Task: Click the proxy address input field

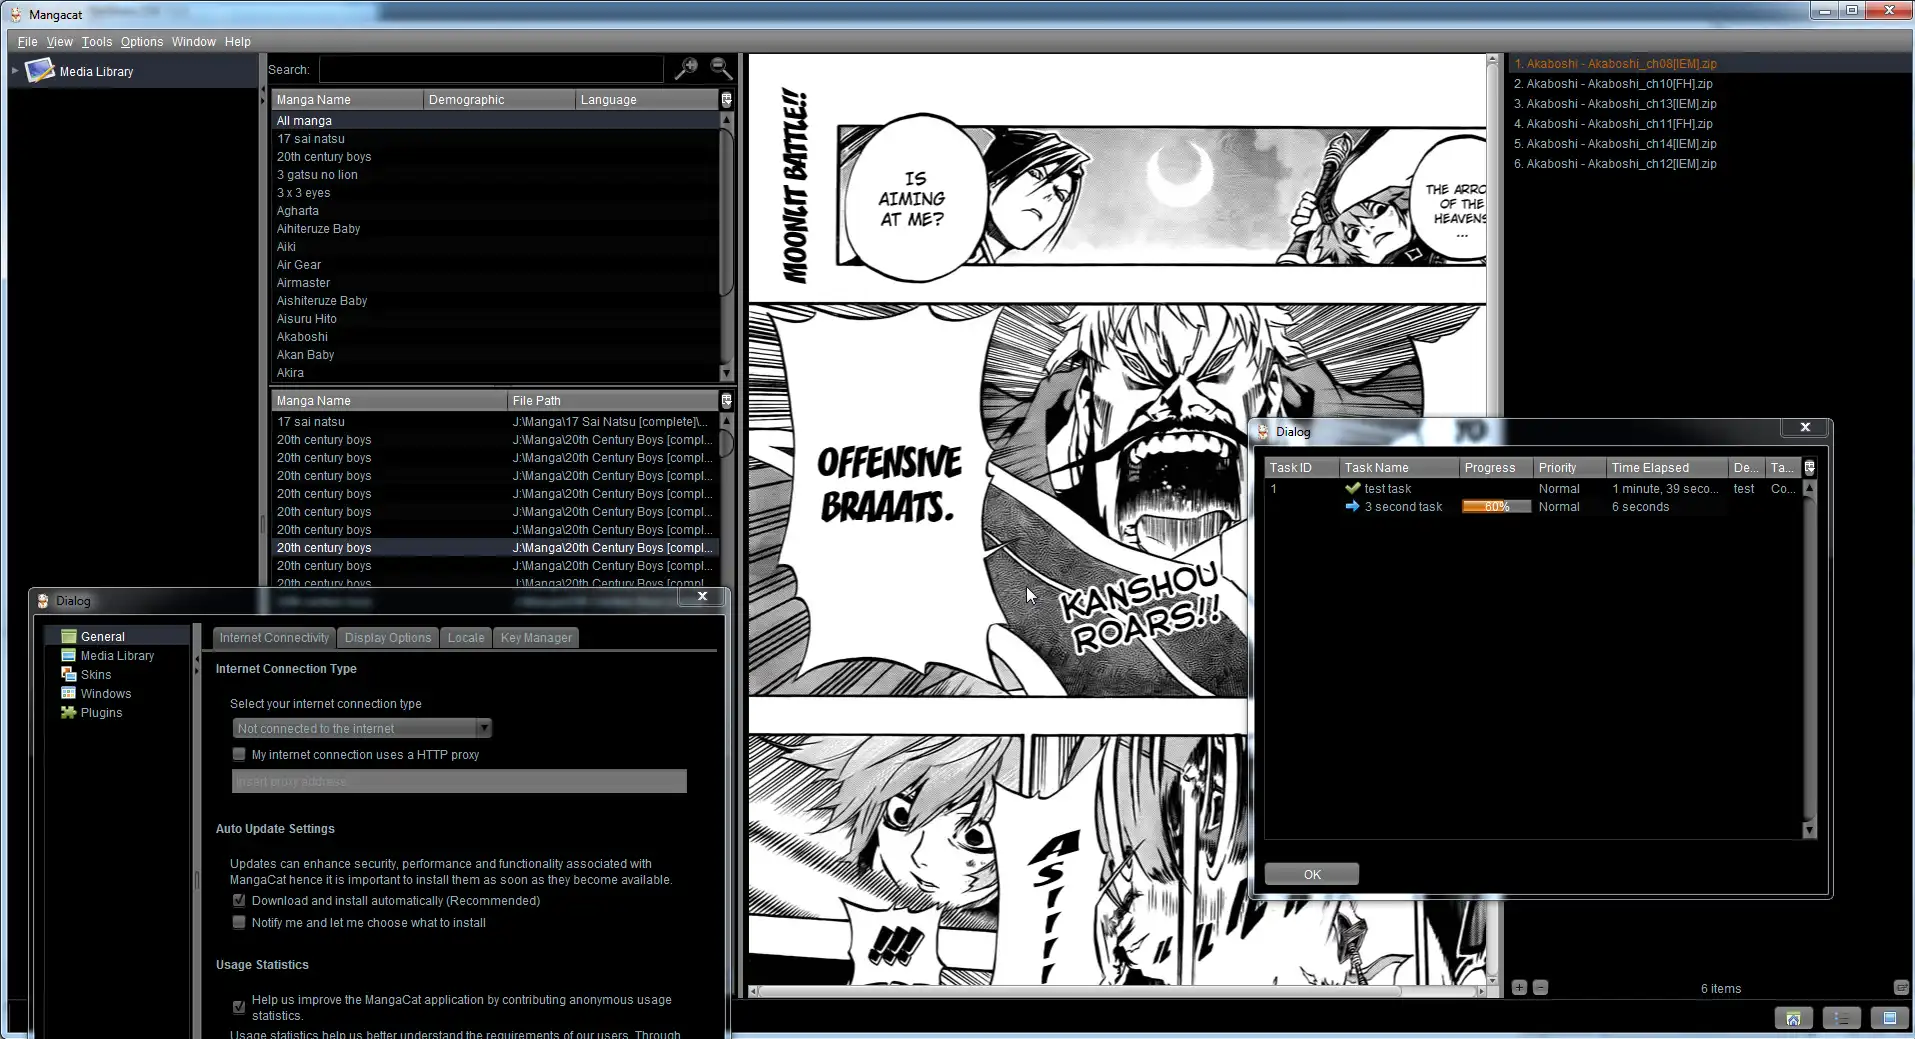Action: point(459,781)
